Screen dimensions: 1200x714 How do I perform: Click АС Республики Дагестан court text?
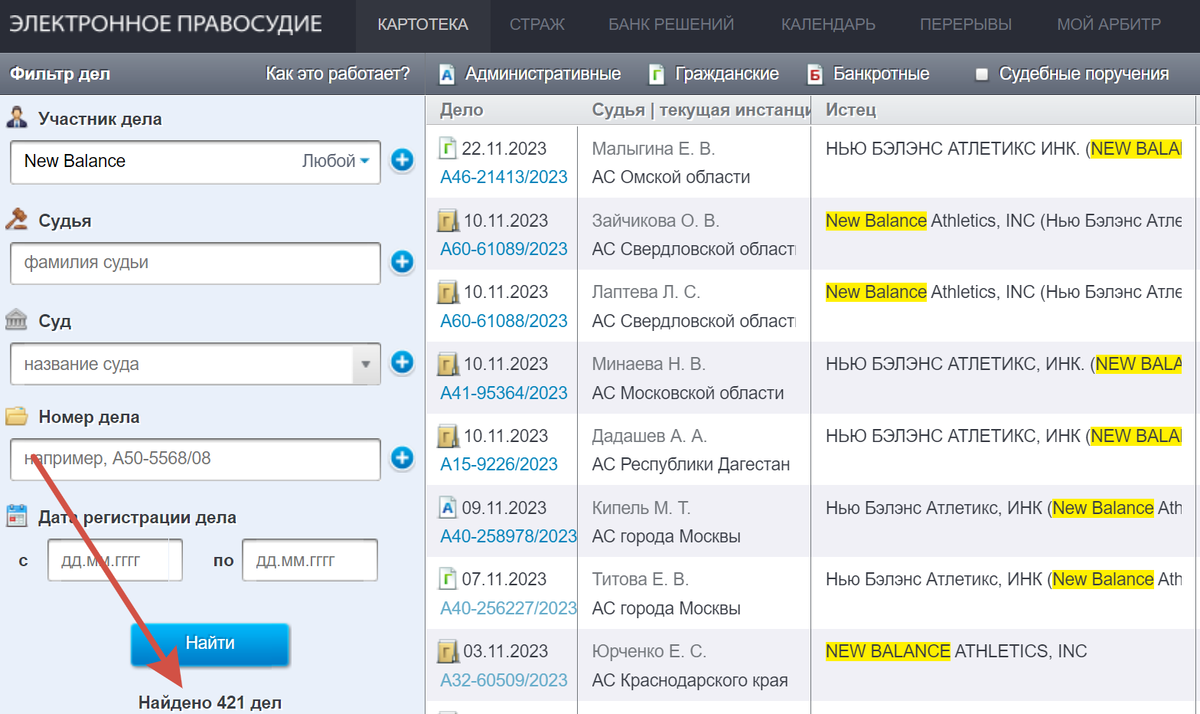pos(691,465)
